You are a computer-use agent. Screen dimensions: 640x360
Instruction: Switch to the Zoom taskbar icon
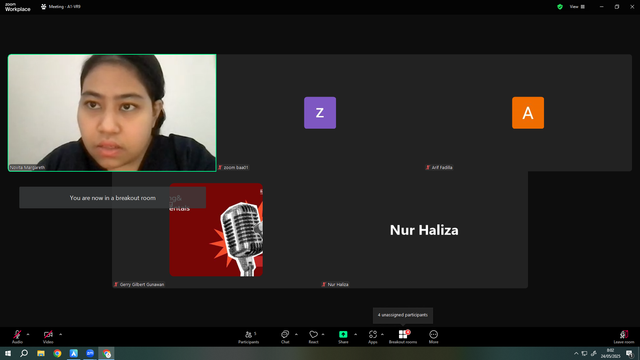[x=90, y=353]
